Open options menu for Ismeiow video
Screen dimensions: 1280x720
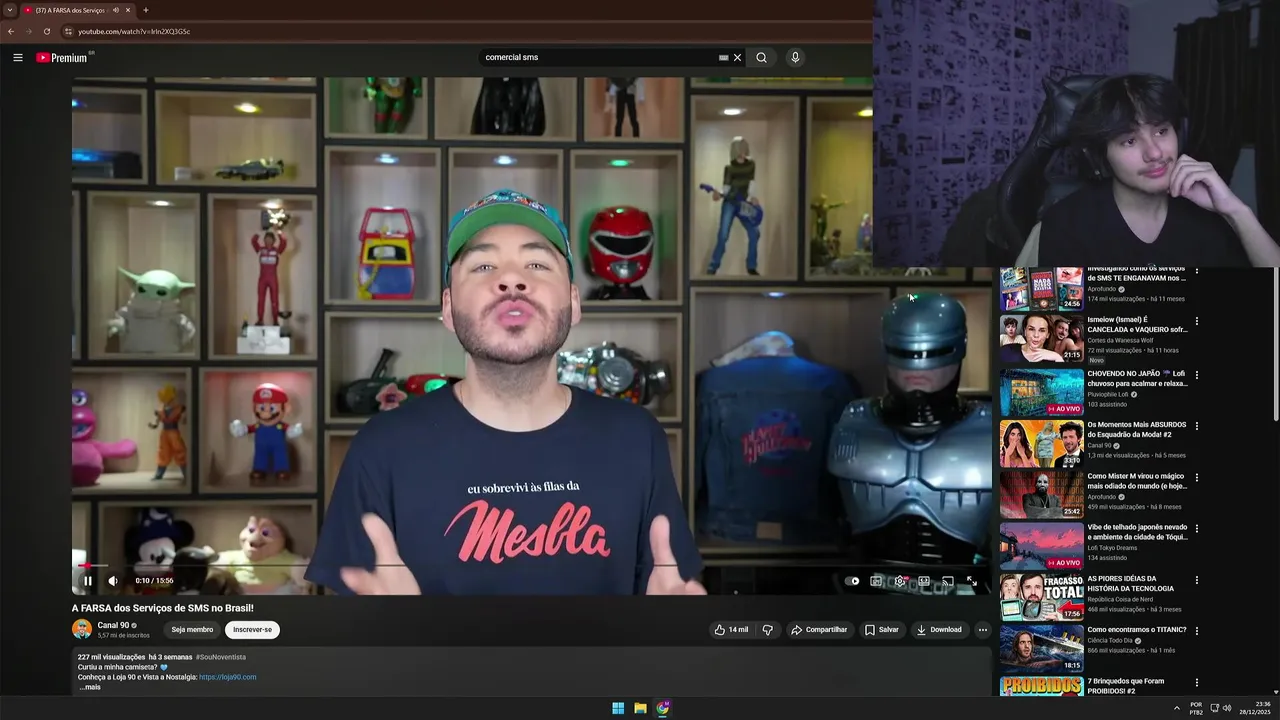(x=1196, y=322)
